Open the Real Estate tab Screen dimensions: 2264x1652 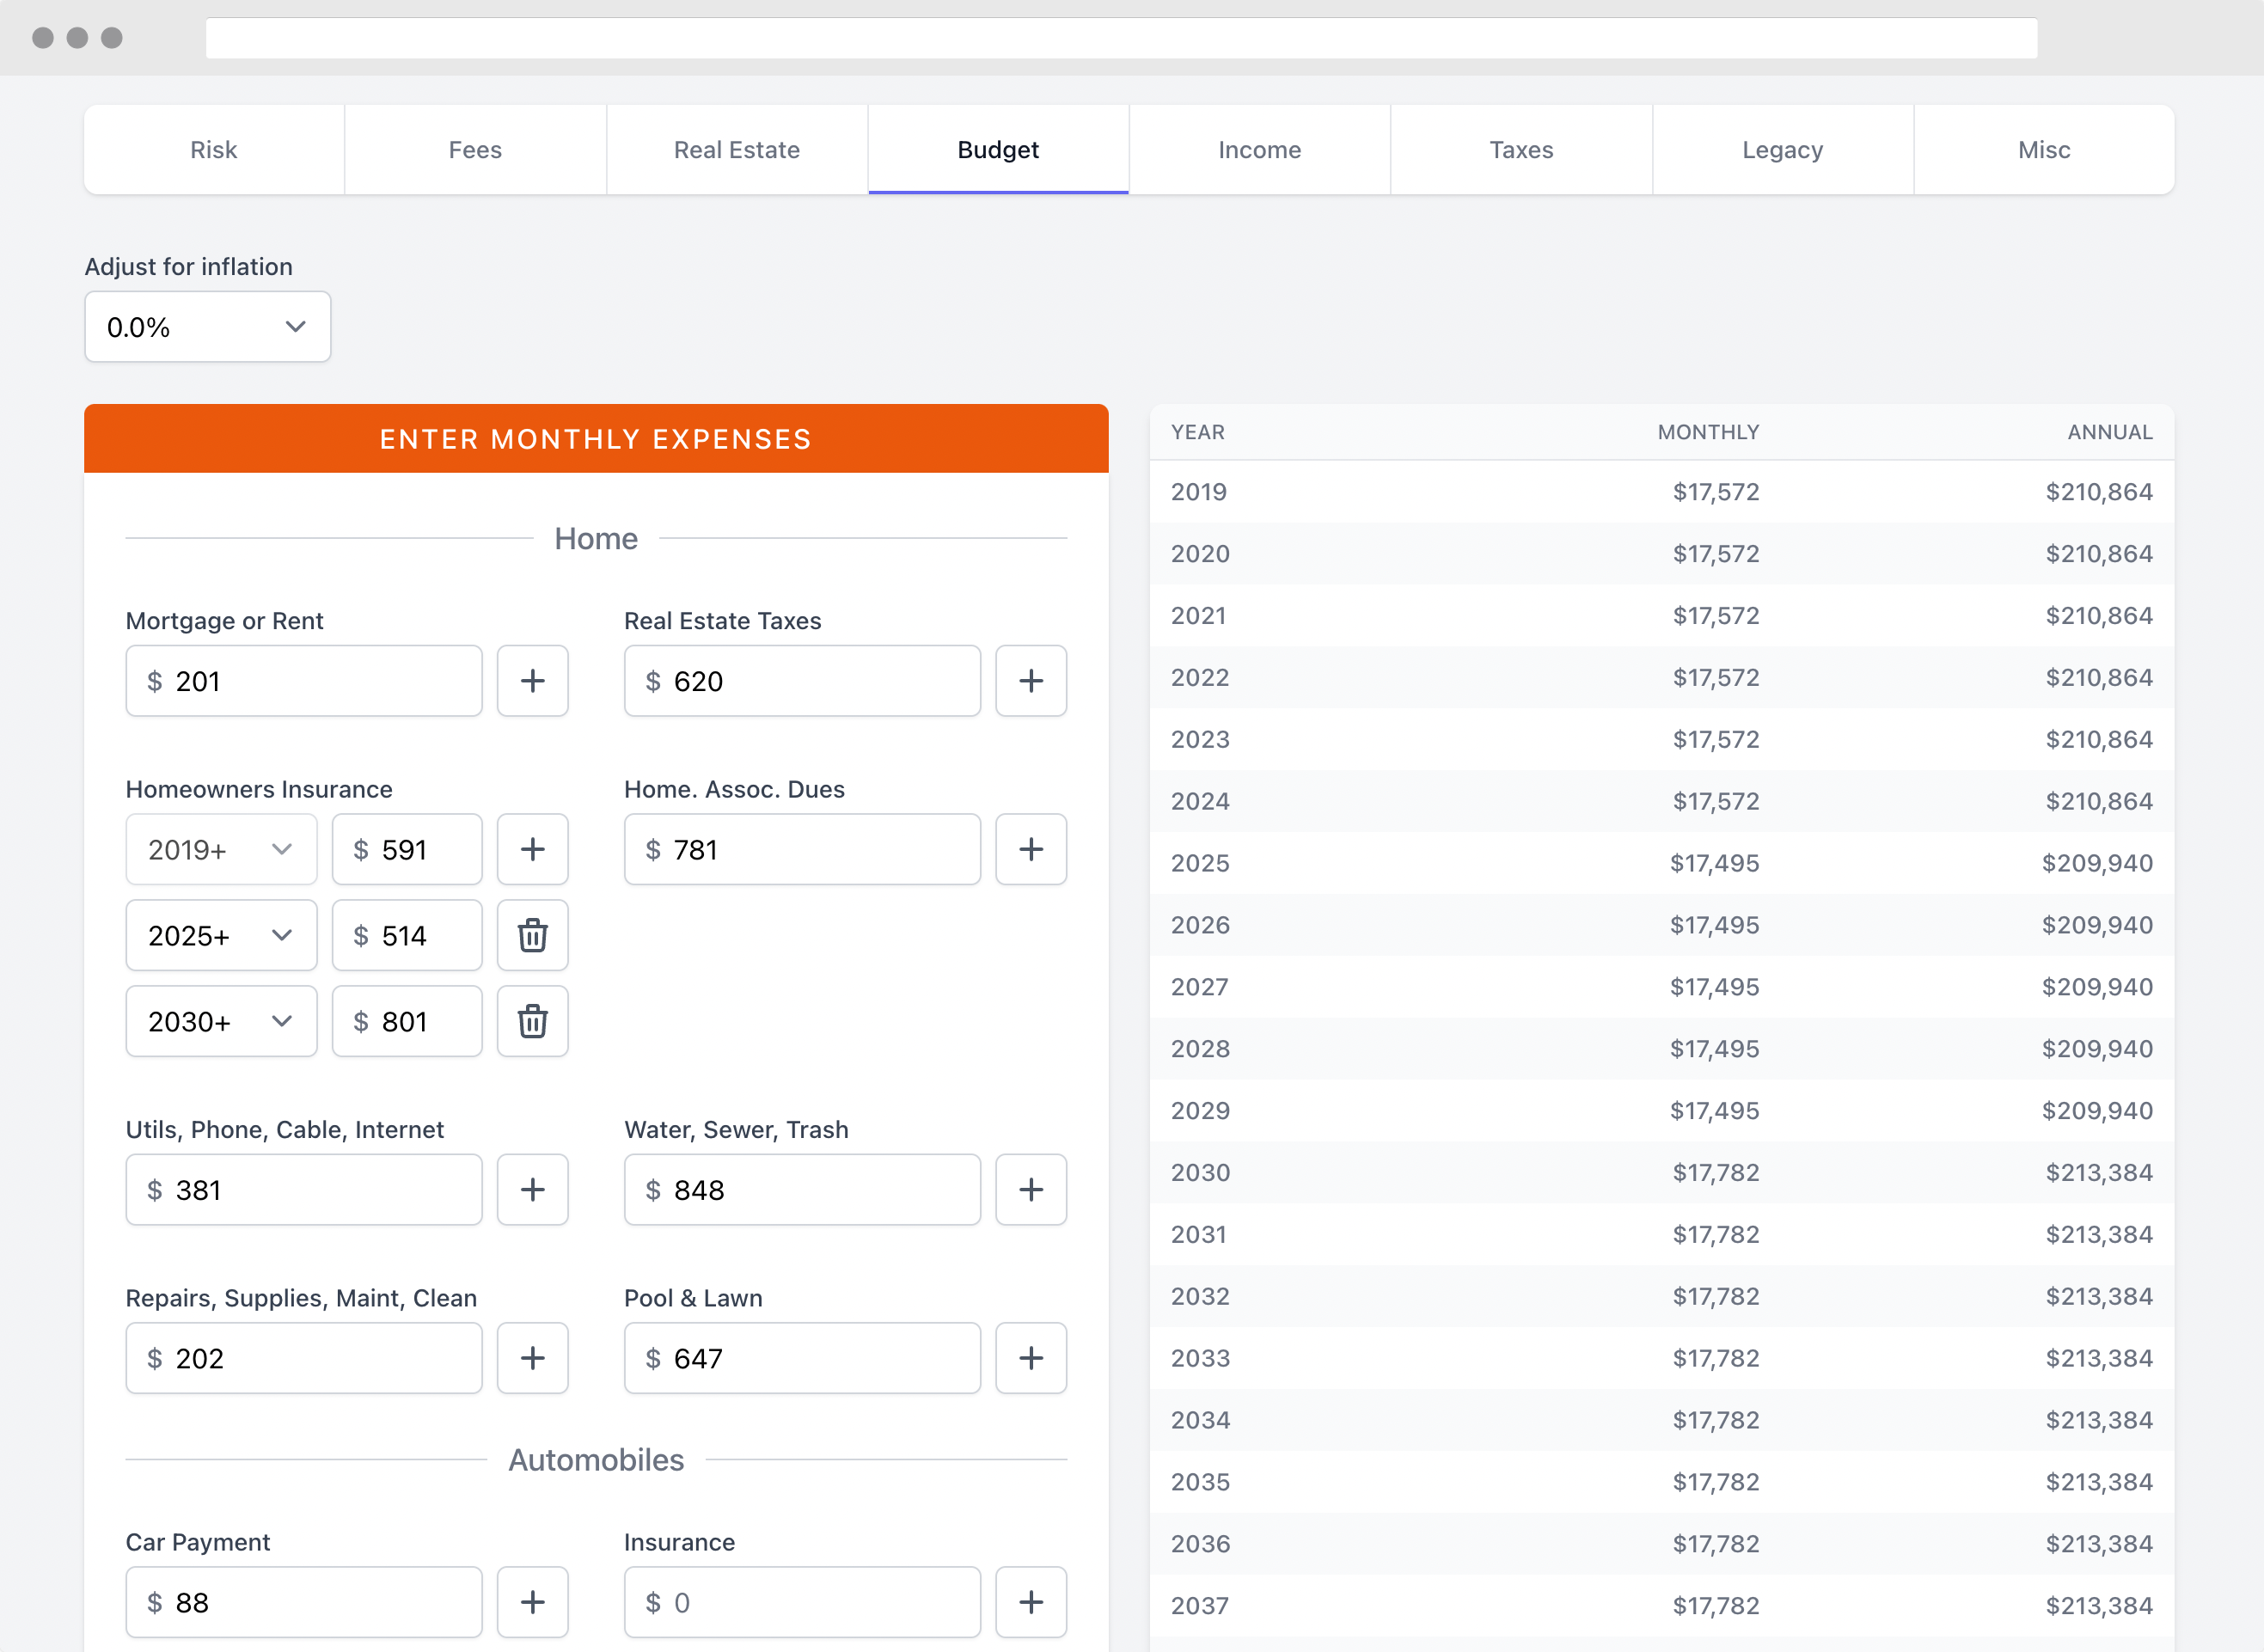(x=736, y=150)
